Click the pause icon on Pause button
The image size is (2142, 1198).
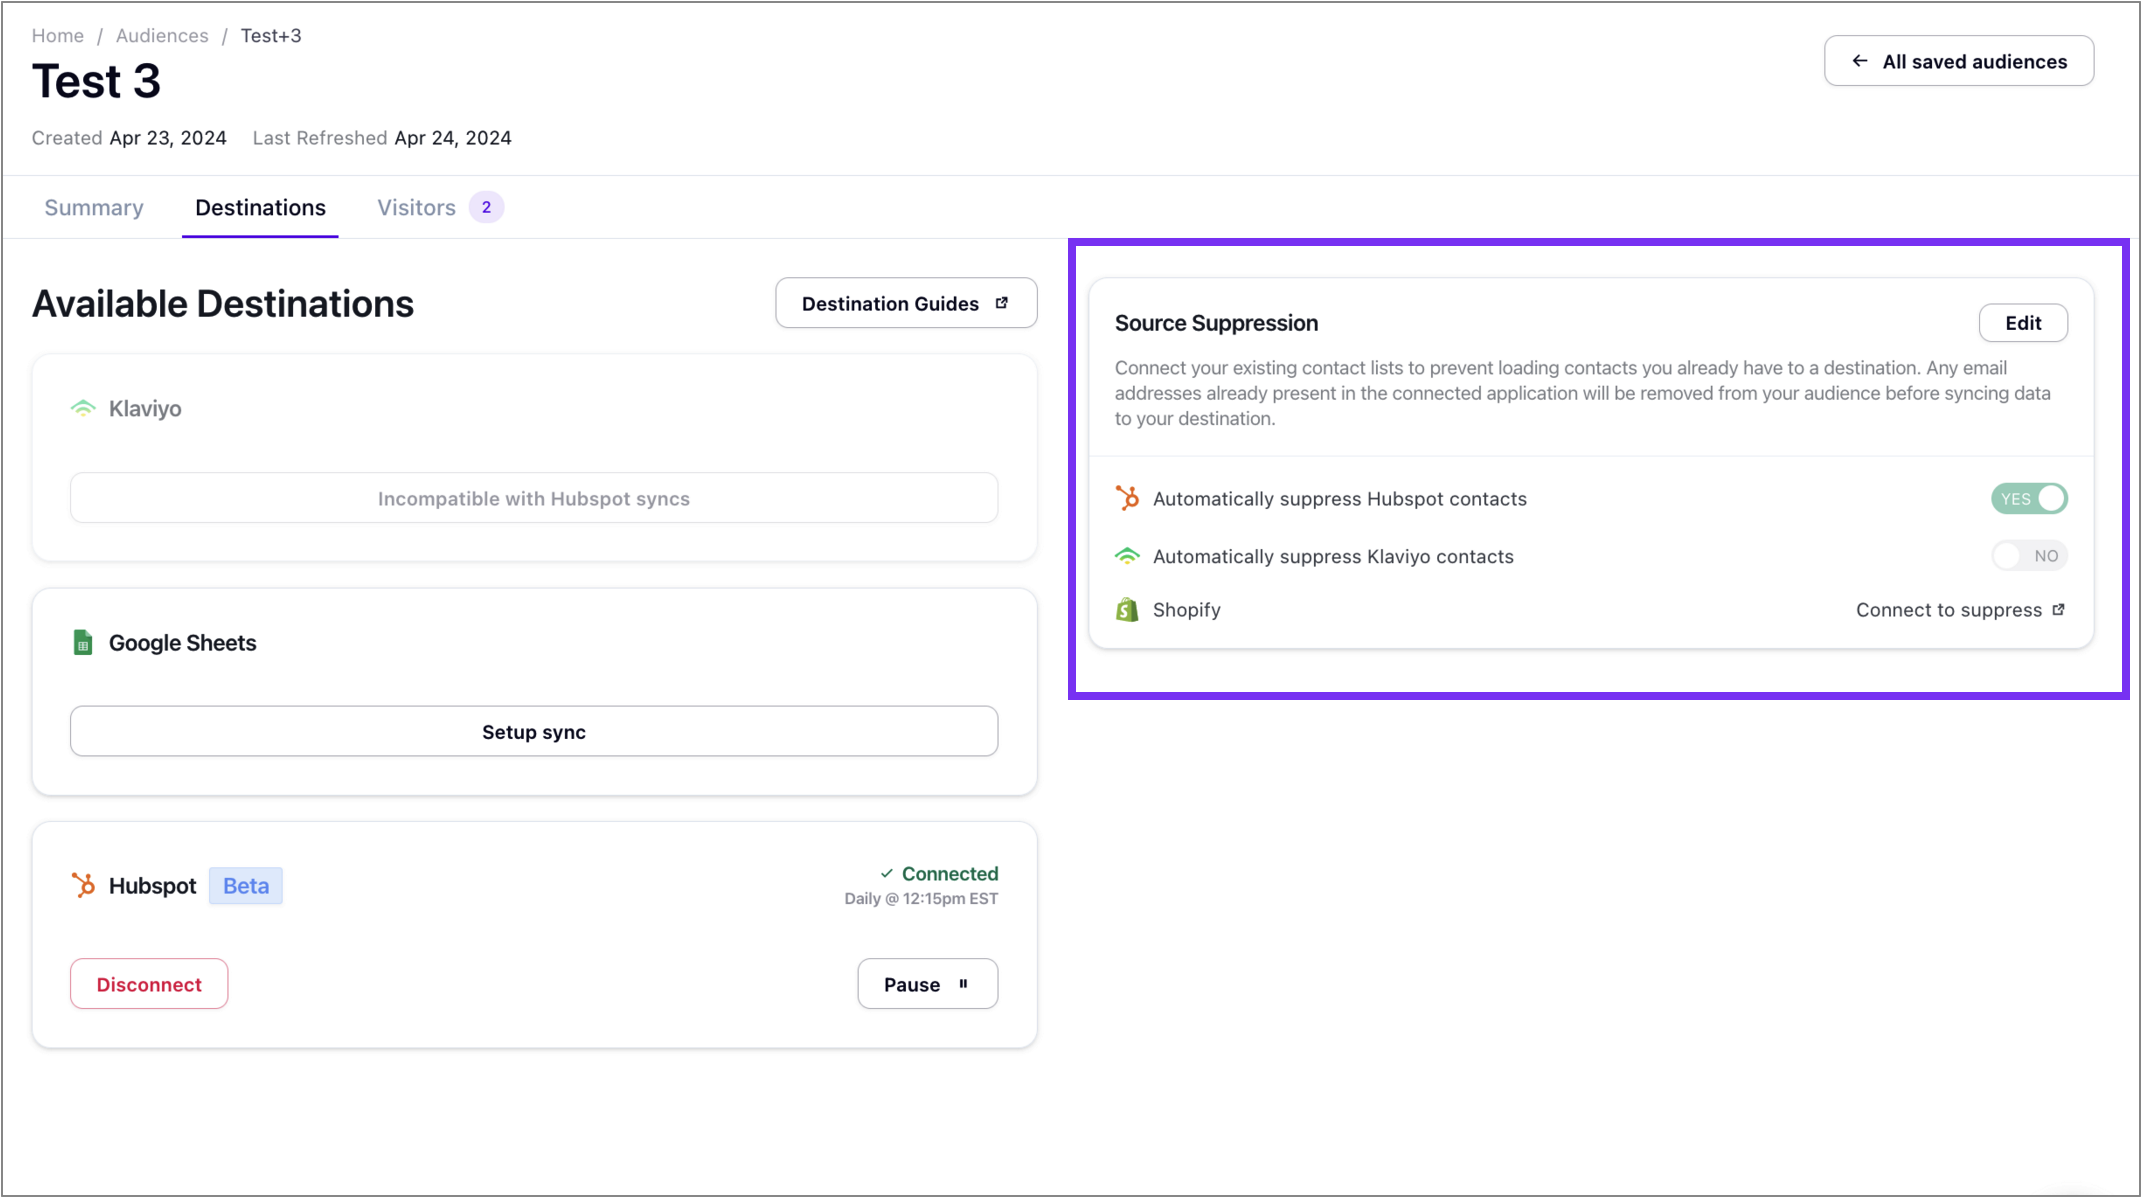click(x=963, y=984)
